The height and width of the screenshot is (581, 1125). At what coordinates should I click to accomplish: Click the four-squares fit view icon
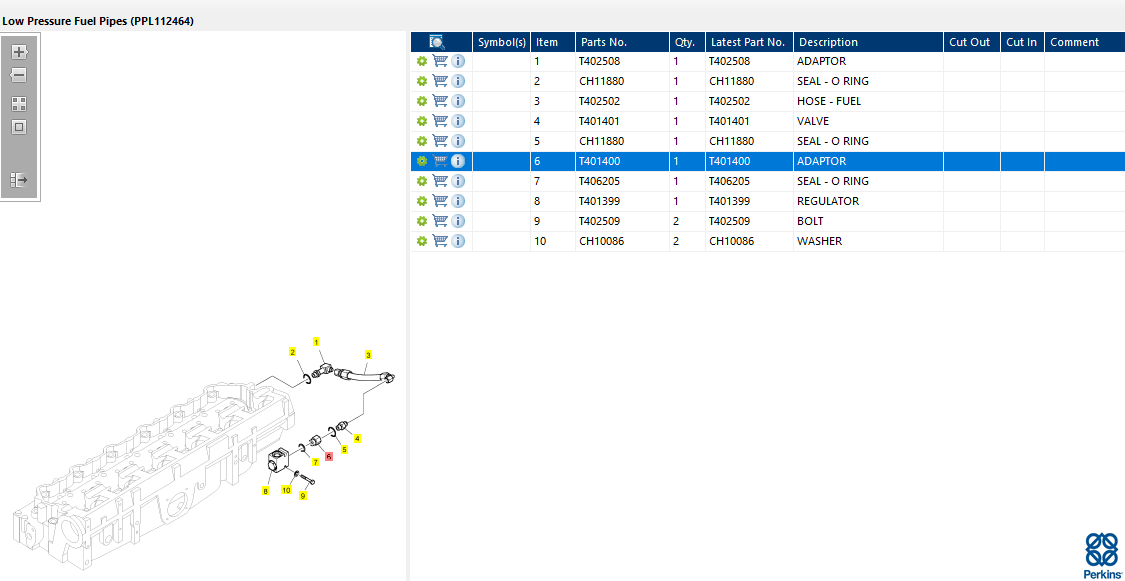point(19,104)
